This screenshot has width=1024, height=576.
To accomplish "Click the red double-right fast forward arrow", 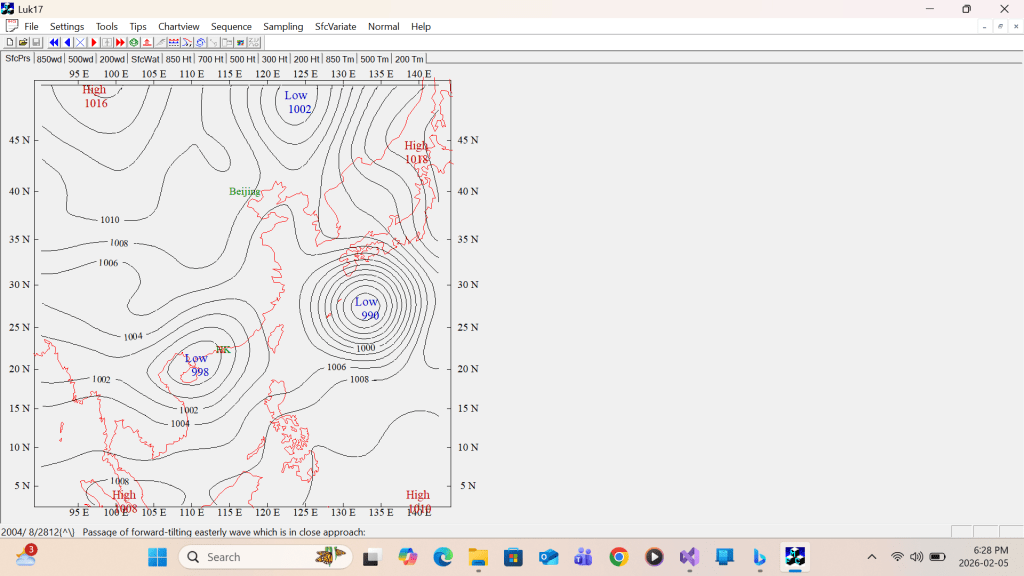I will click(120, 43).
